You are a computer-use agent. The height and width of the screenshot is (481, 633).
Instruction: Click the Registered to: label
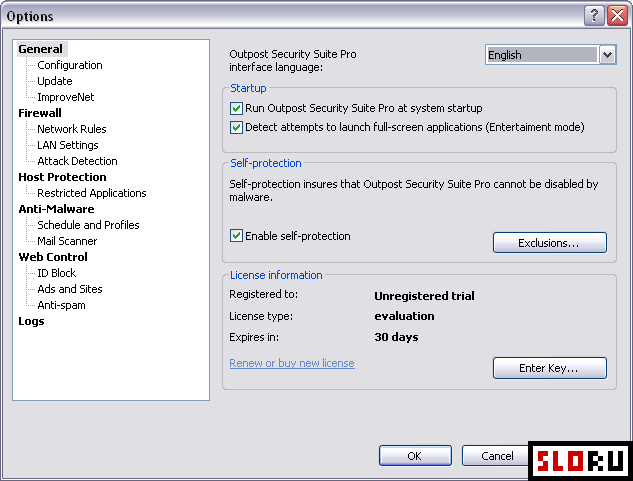click(263, 294)
